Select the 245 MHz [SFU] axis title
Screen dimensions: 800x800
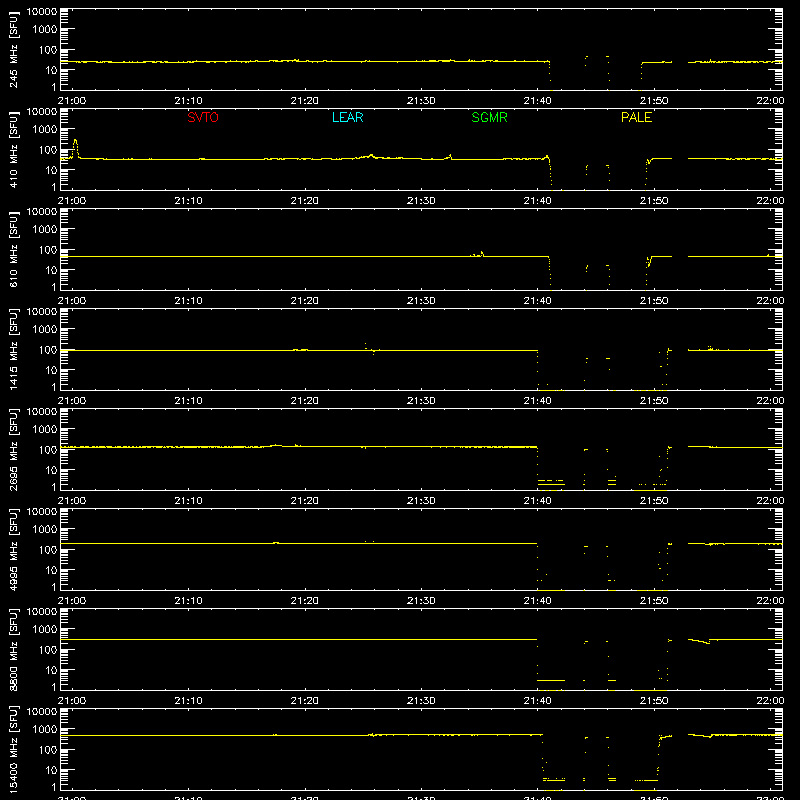tap(14, 49)
